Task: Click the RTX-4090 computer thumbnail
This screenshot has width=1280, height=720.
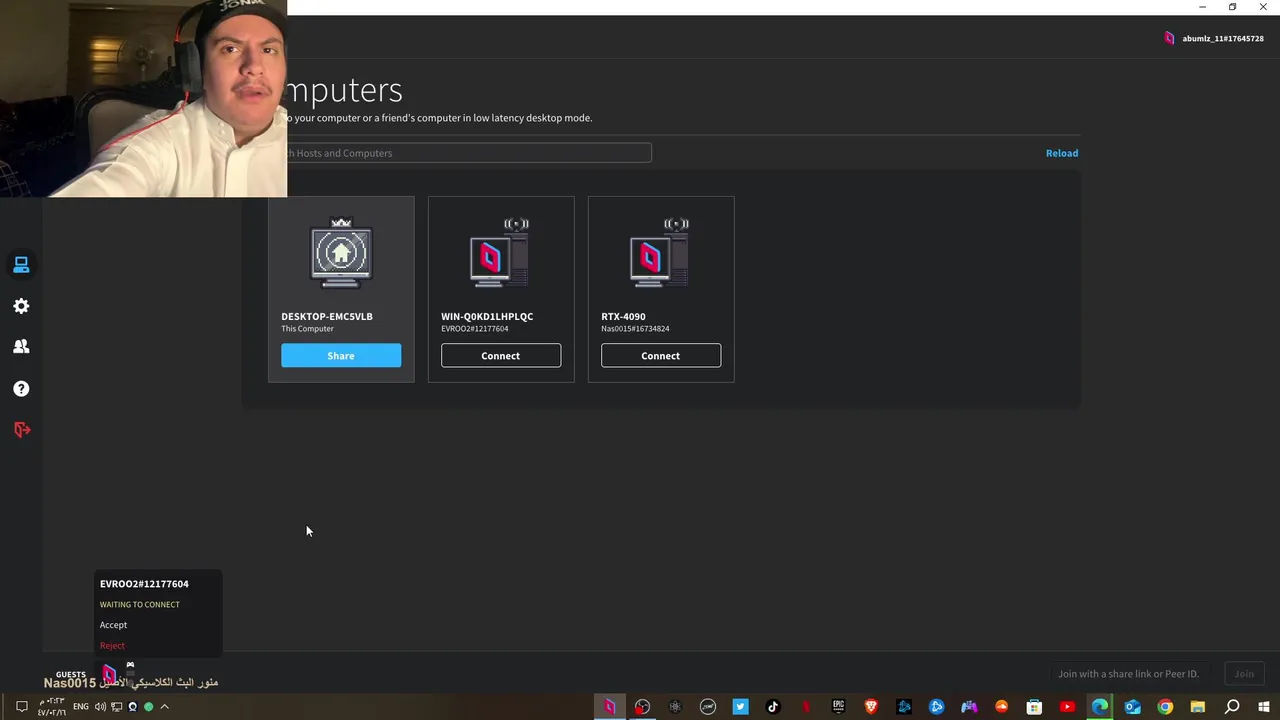Action: point(659,254)
